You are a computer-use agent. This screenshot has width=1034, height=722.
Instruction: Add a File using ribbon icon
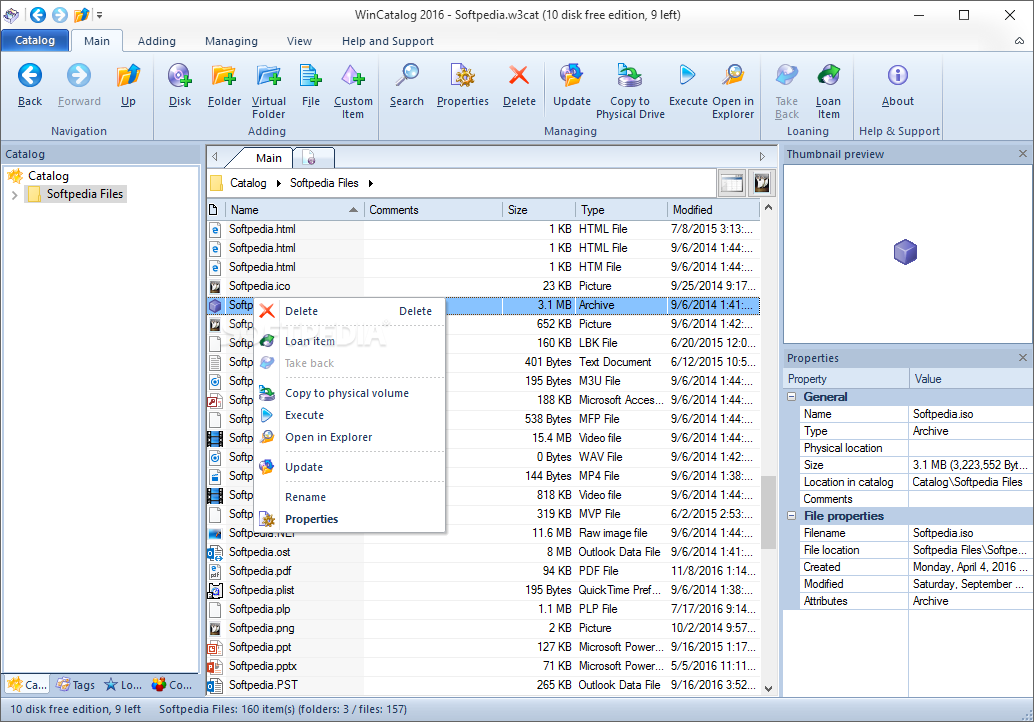311,84
